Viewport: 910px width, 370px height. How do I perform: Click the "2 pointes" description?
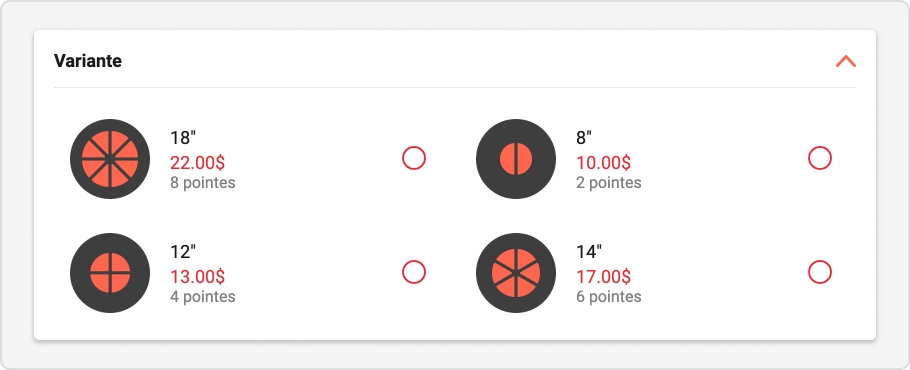(609, 183)
